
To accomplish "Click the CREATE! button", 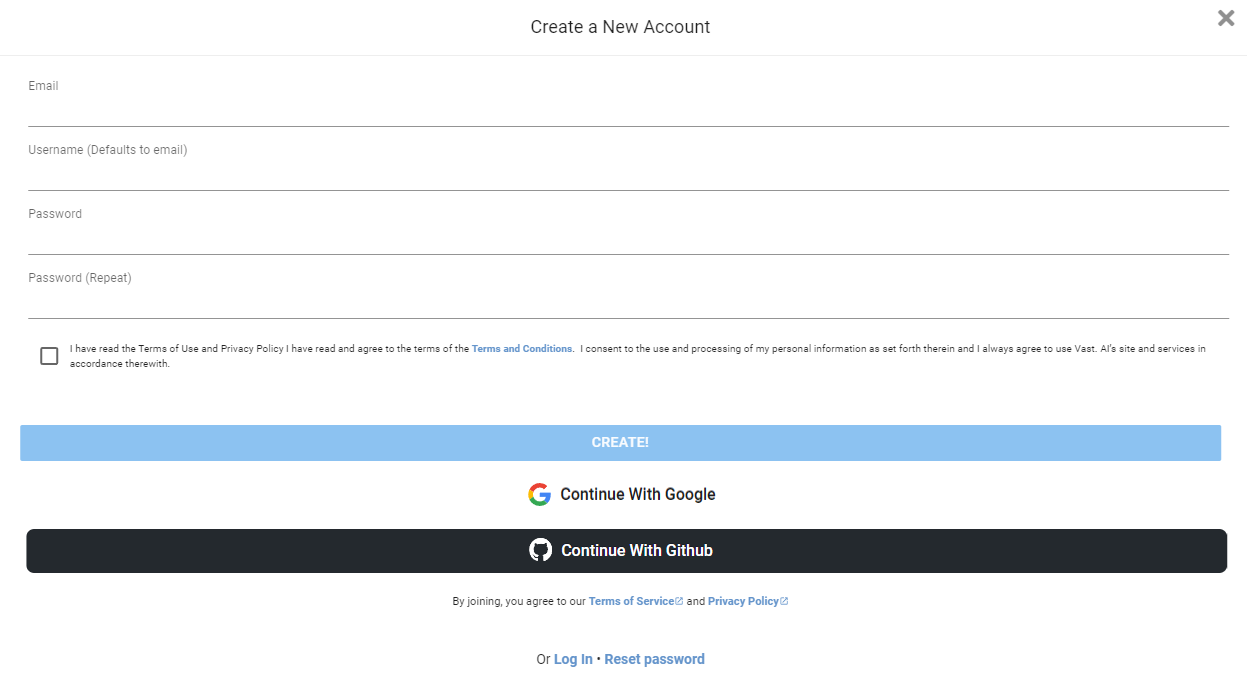I will pyautogui.click(x=620, y=443).
